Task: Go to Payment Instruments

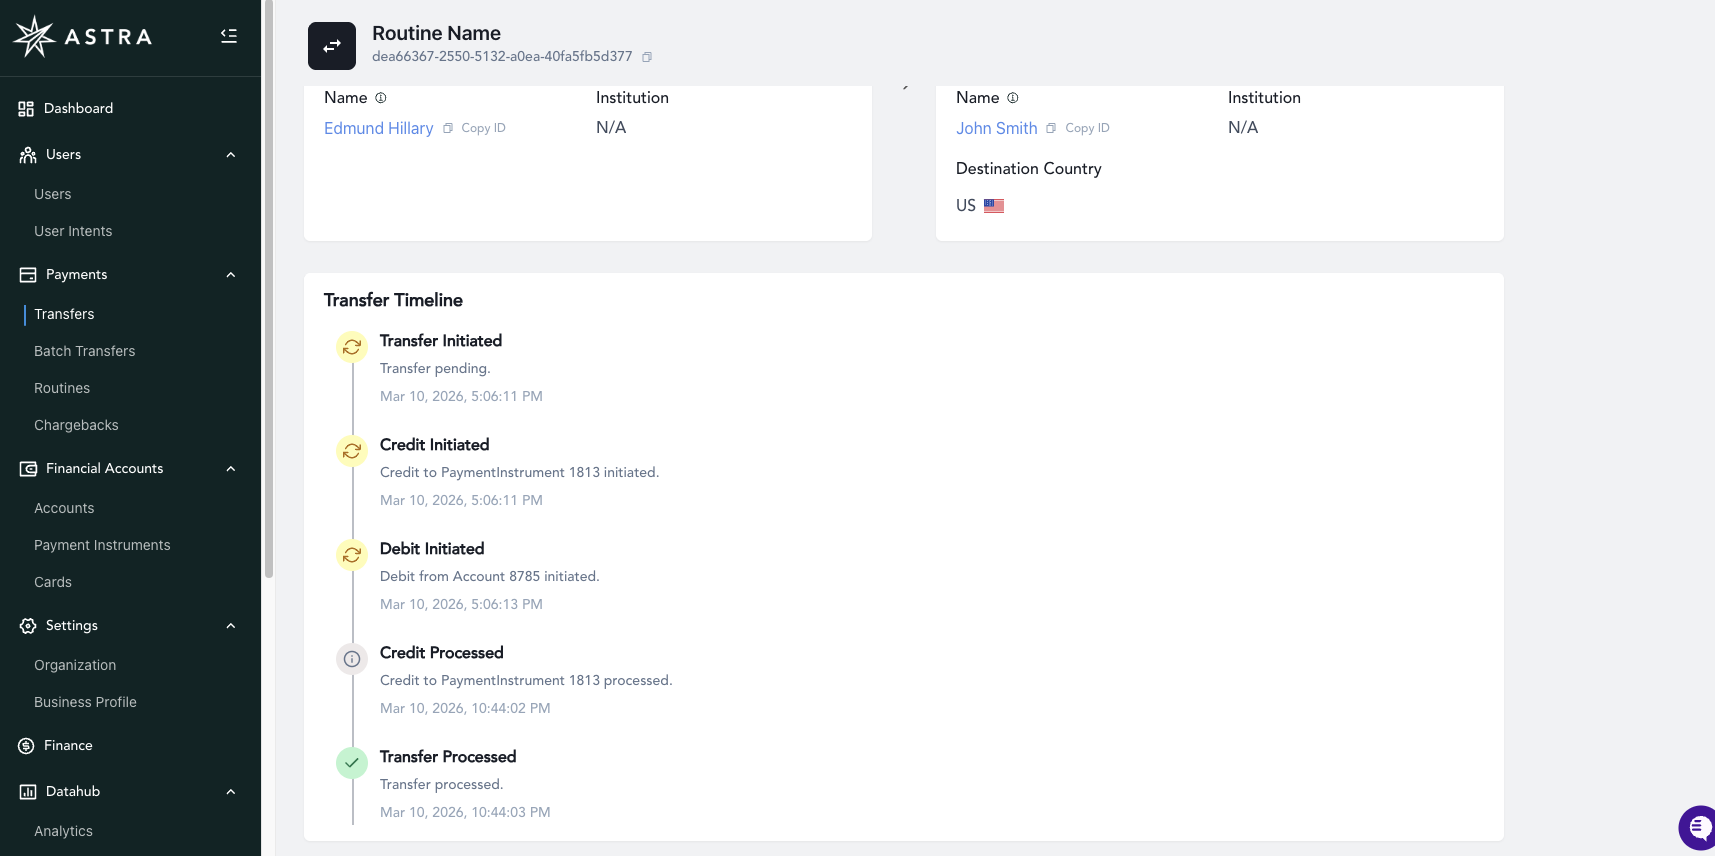Action: pos(102,546)
